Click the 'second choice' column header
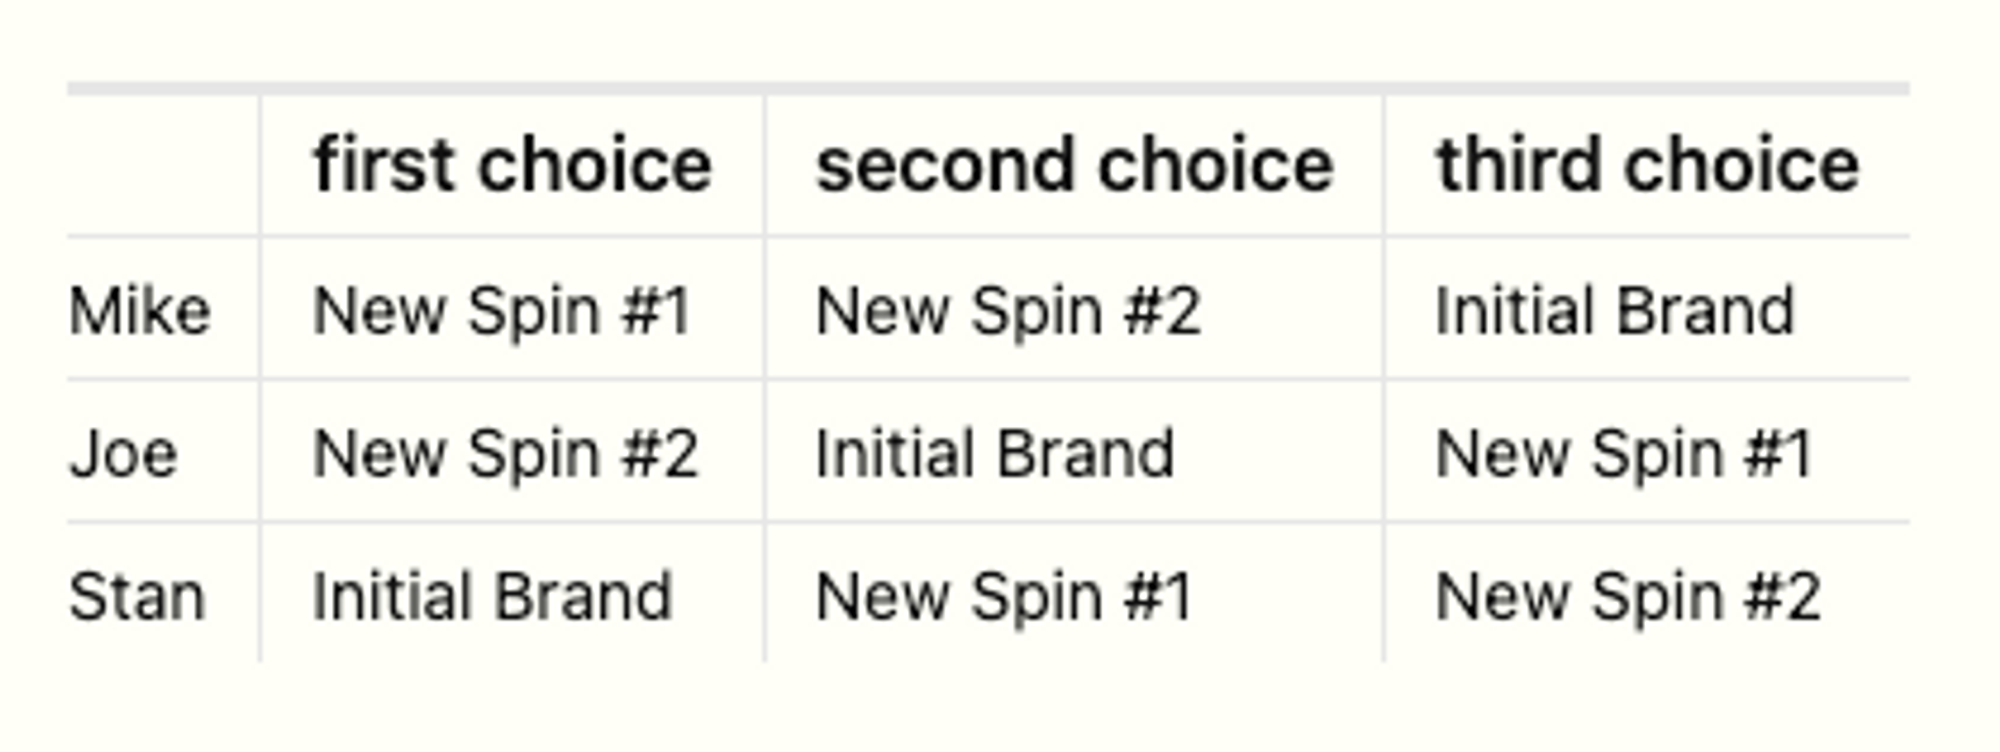This screenshot has width=2000, height=752. (1074, 165)
